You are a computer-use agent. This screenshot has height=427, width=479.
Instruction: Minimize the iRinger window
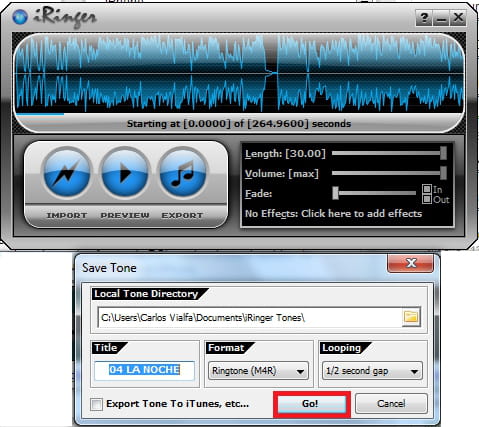pos(441,17)
